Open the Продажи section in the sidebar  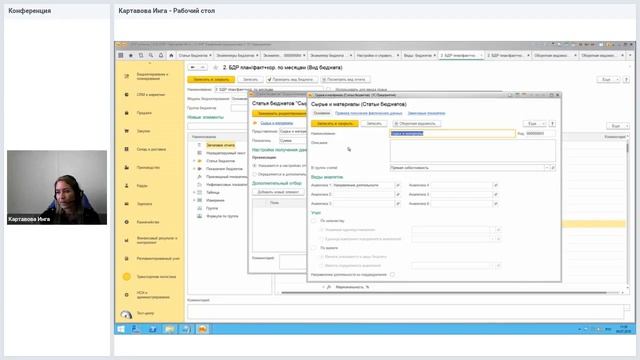point(144,113)
